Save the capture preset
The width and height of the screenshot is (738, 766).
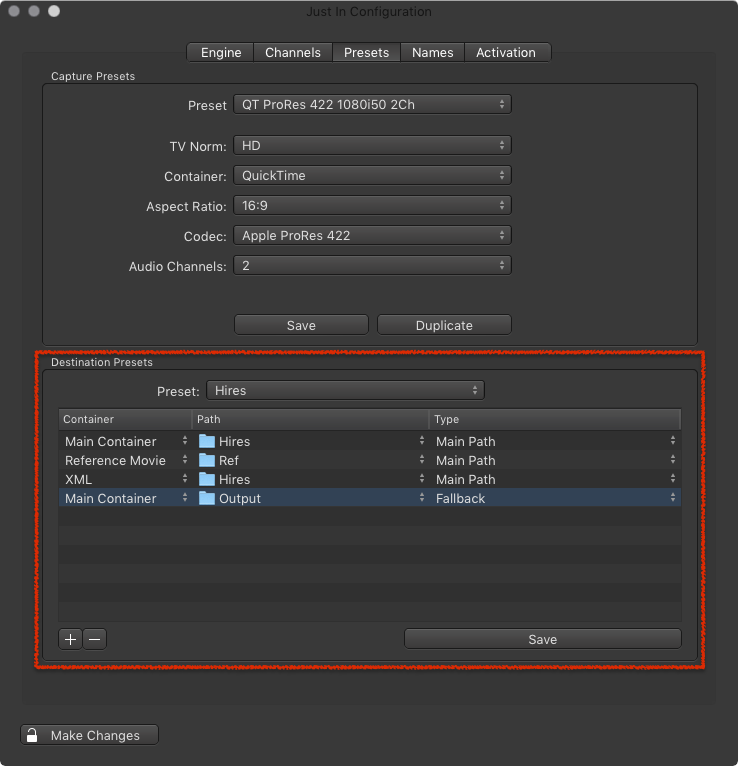click(301, 325)
